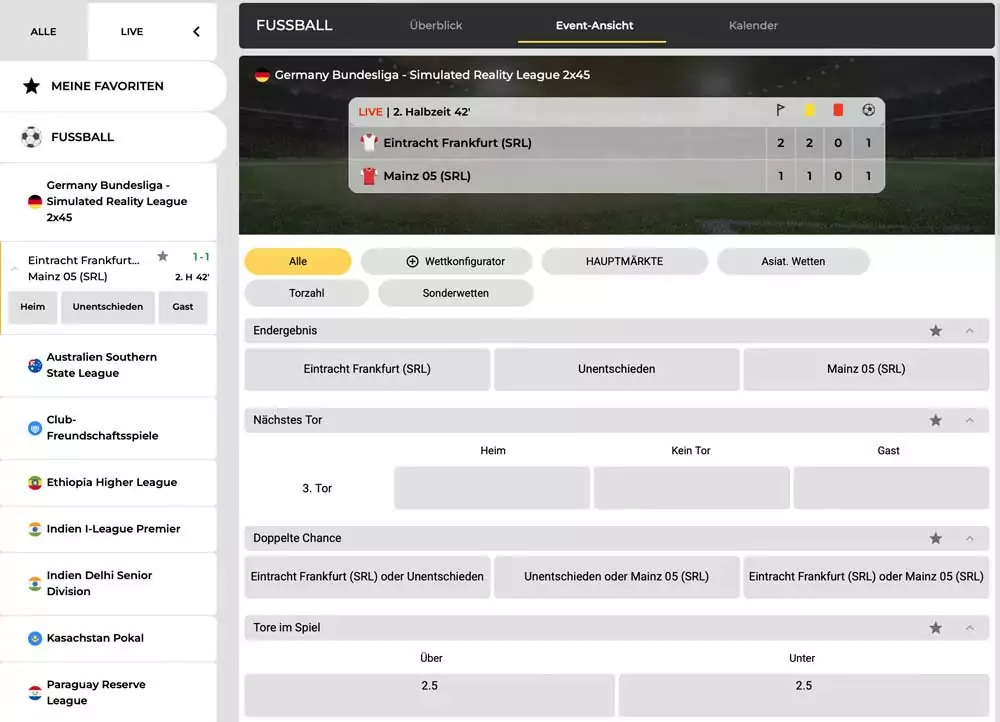Click the Indien Delhi Senior Division flag icon

click(35, 584)
